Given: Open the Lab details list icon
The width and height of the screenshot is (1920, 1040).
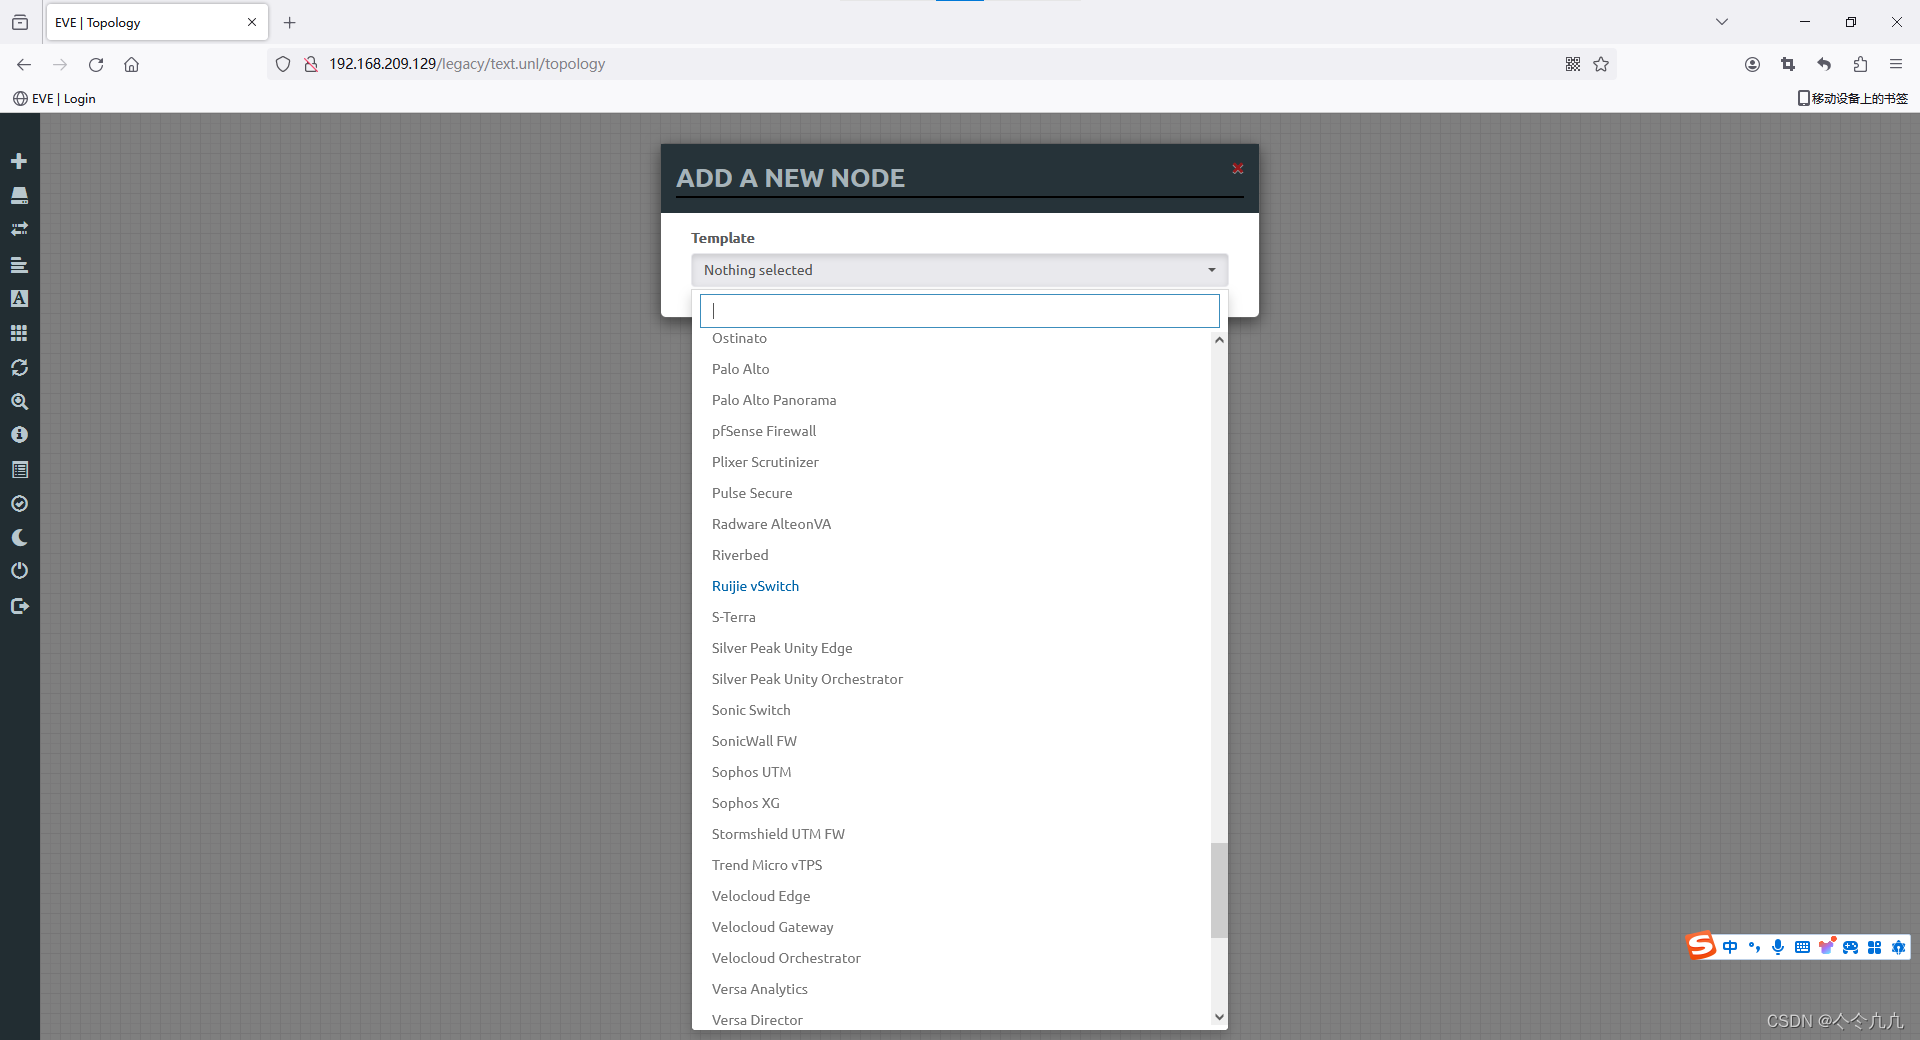Looking at the screenshot, I should click(x=19, y=469).
